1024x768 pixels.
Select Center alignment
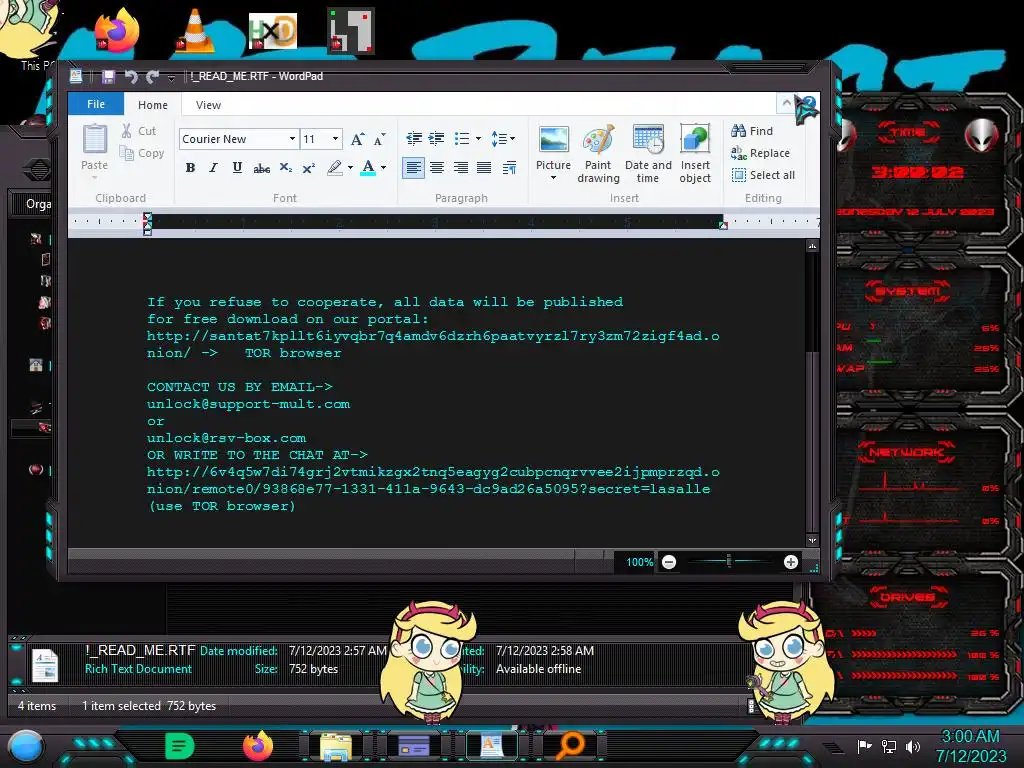pos(437,168)
